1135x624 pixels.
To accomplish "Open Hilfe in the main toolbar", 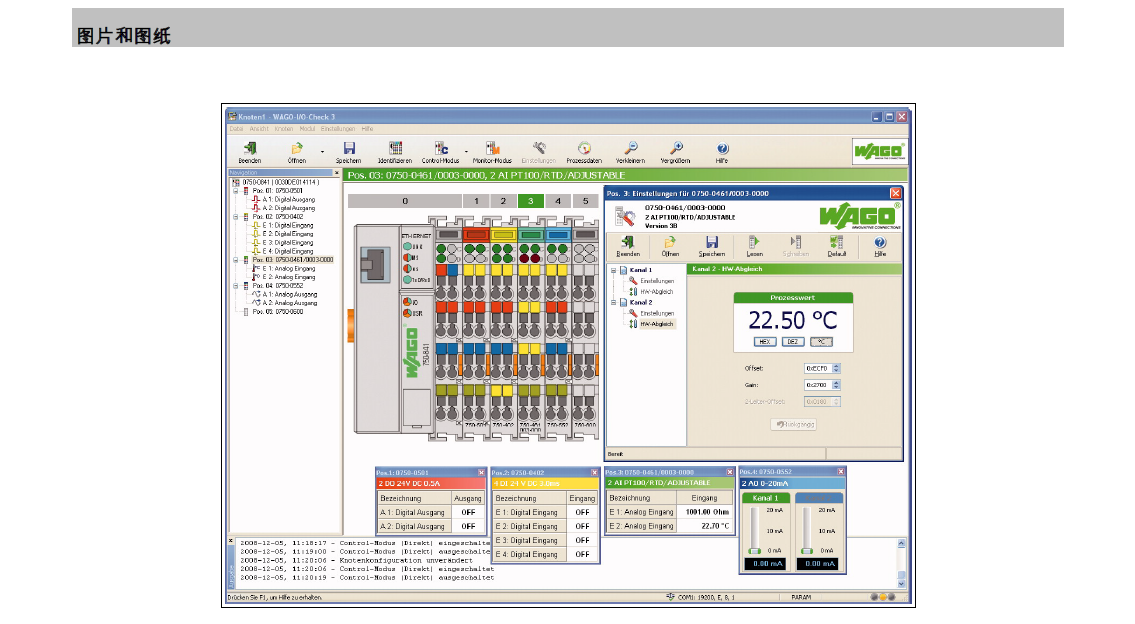I will 722,148.
